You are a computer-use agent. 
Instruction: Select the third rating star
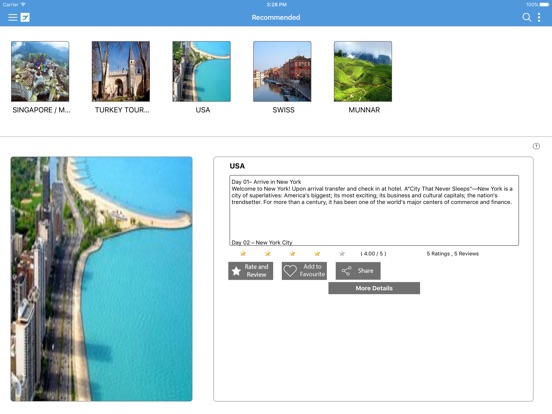click(292, 253)
